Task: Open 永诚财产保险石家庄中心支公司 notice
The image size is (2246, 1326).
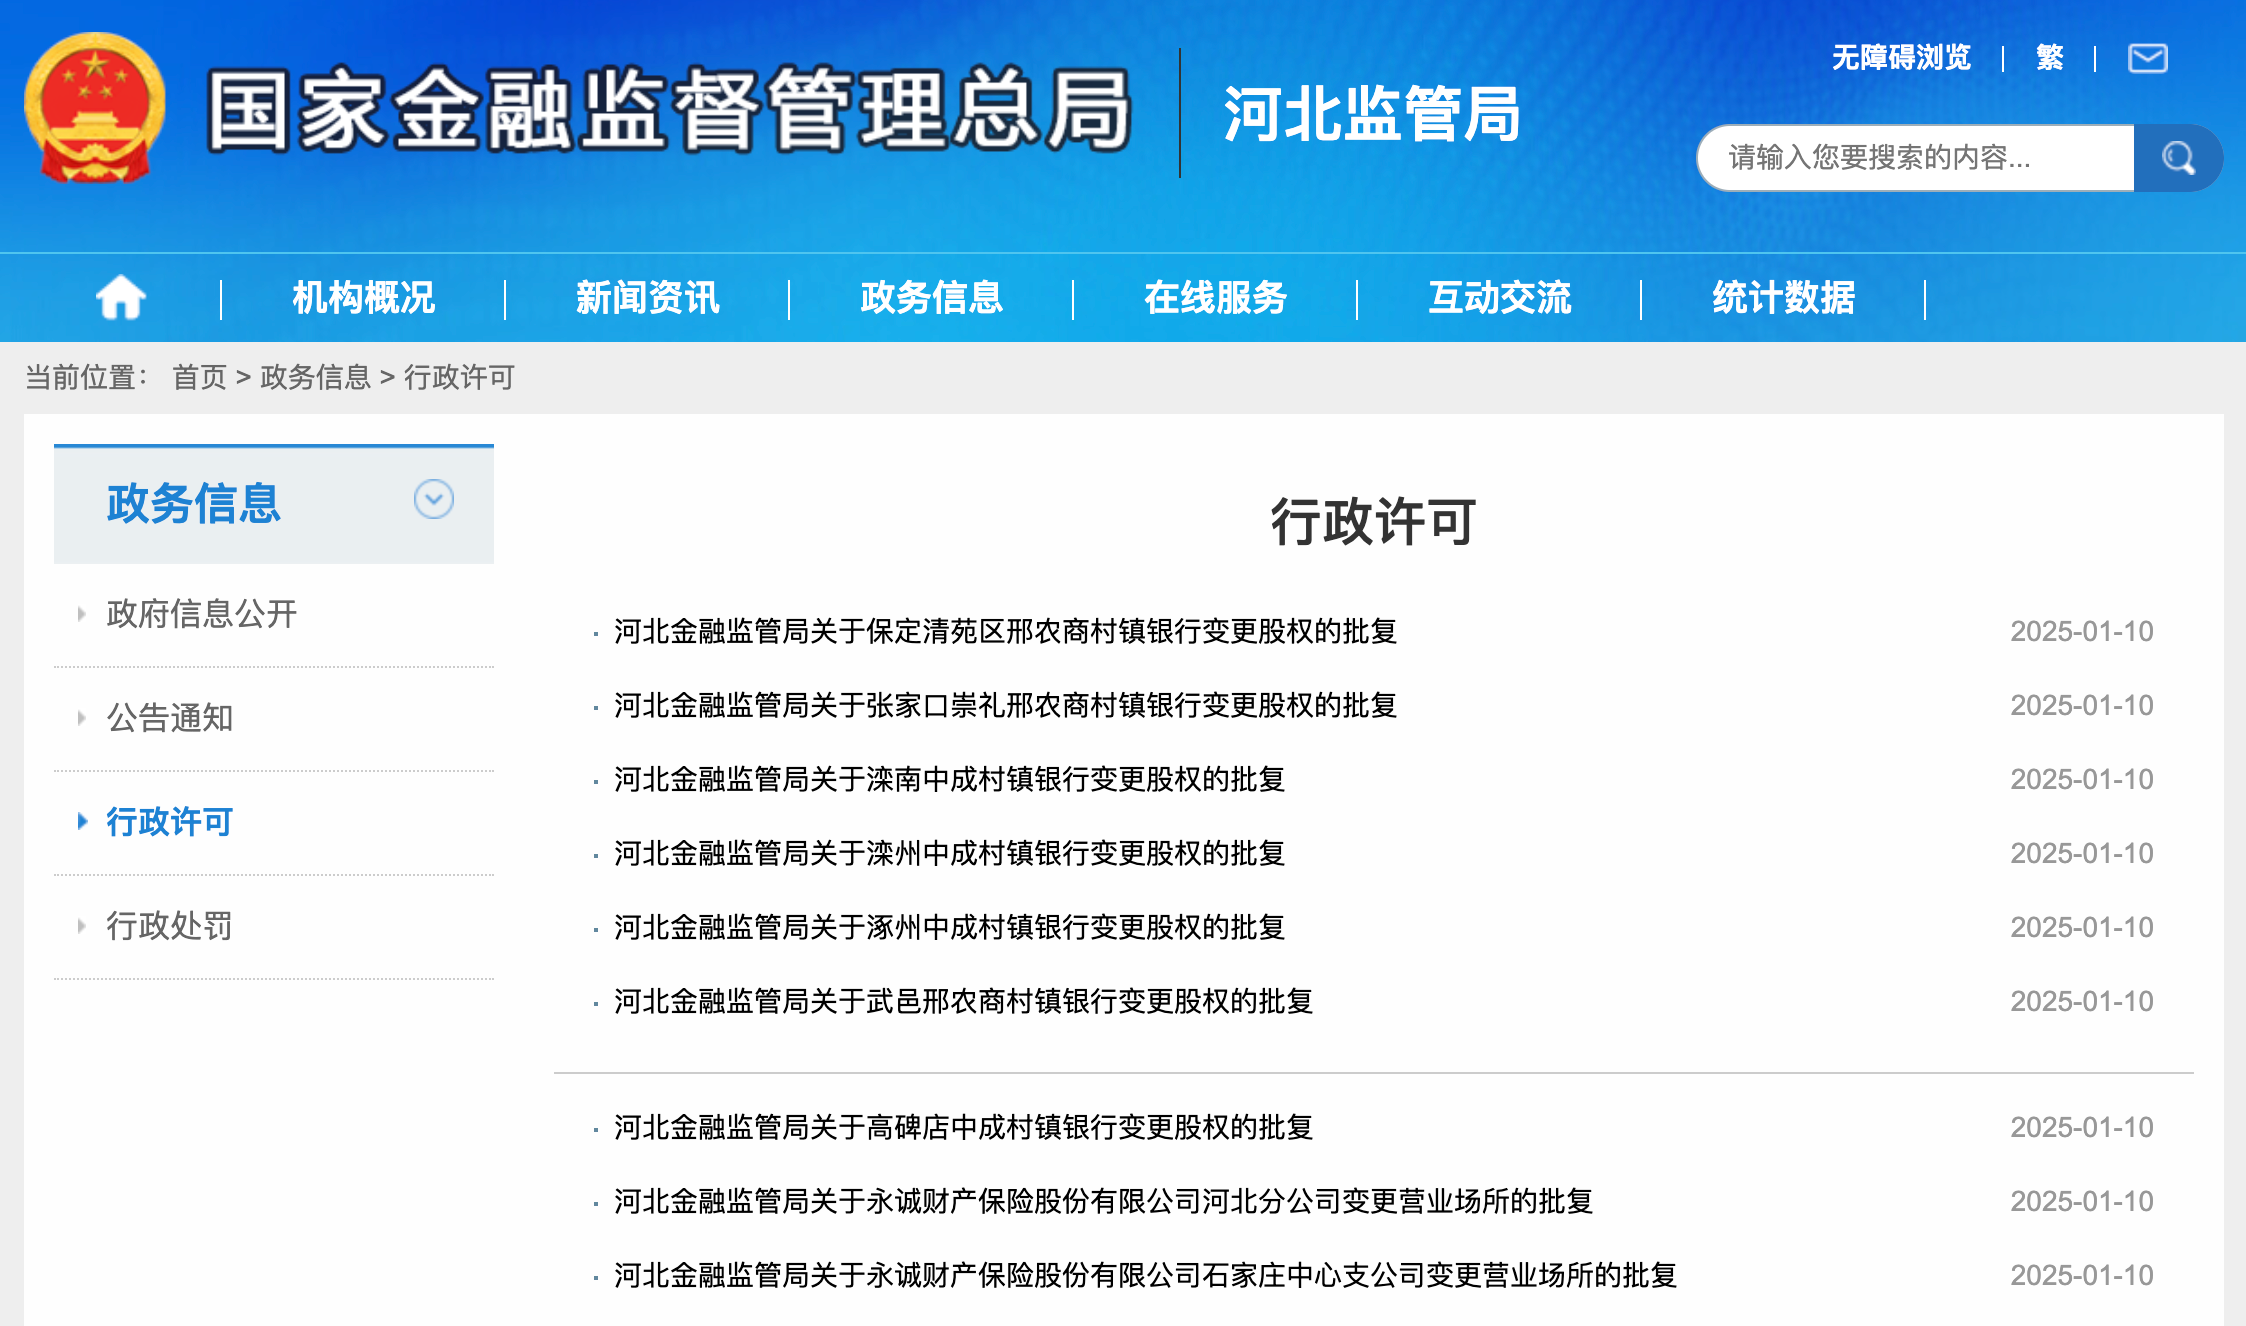Action: point(1145,1276)
